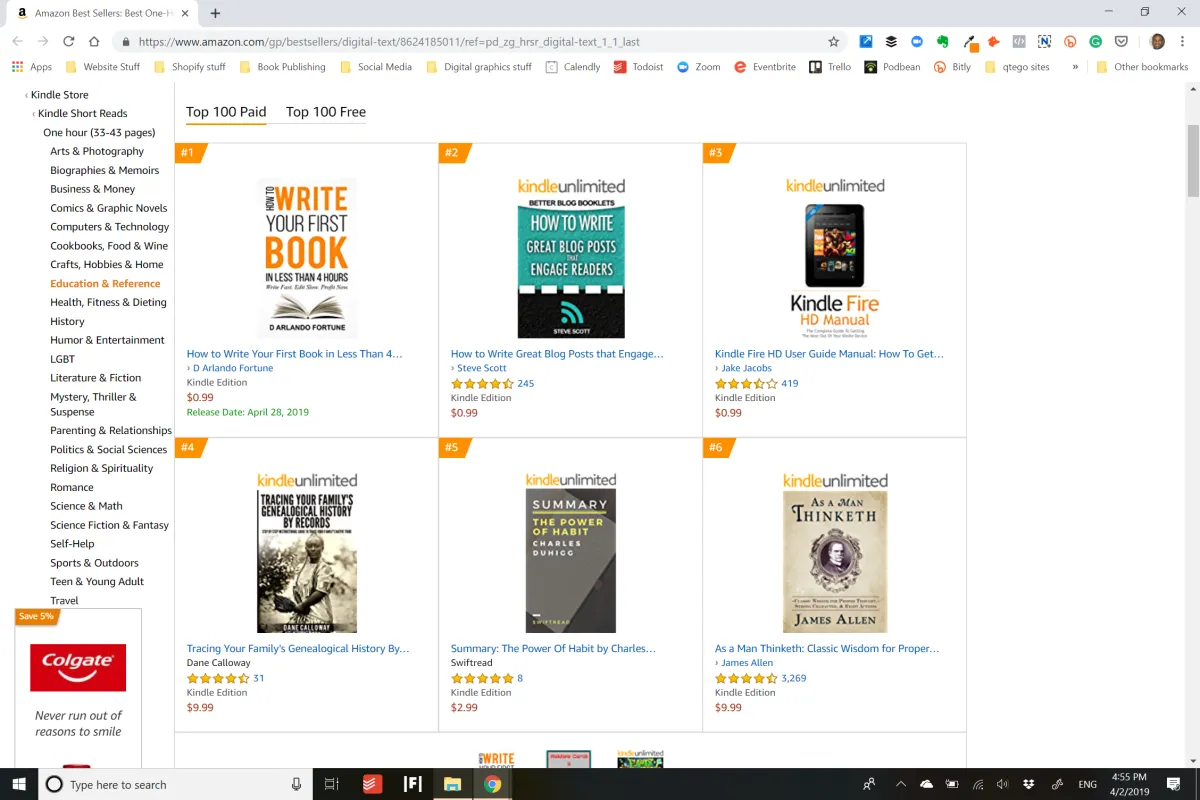View author Steve Scott's page
Screen dimensions: 1200x800
point(482,368)
